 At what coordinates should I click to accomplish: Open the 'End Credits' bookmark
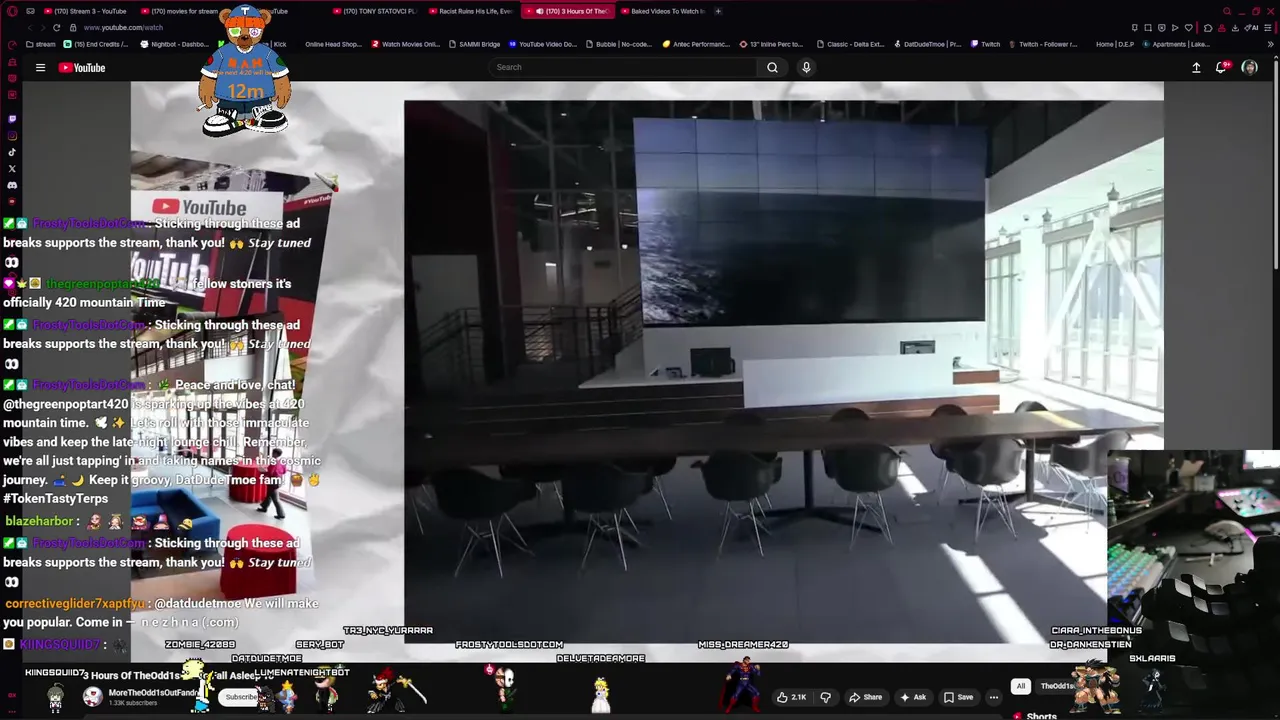96,44
